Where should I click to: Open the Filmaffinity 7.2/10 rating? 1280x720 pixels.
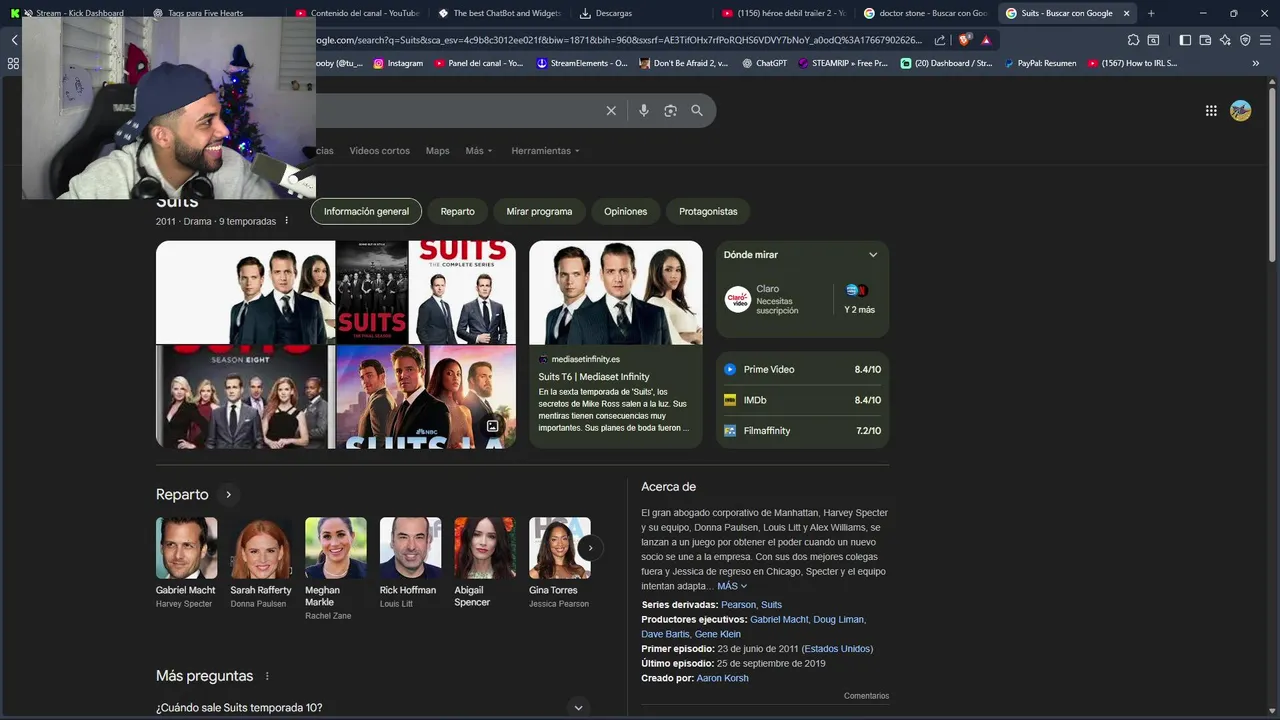coord(803,431)
